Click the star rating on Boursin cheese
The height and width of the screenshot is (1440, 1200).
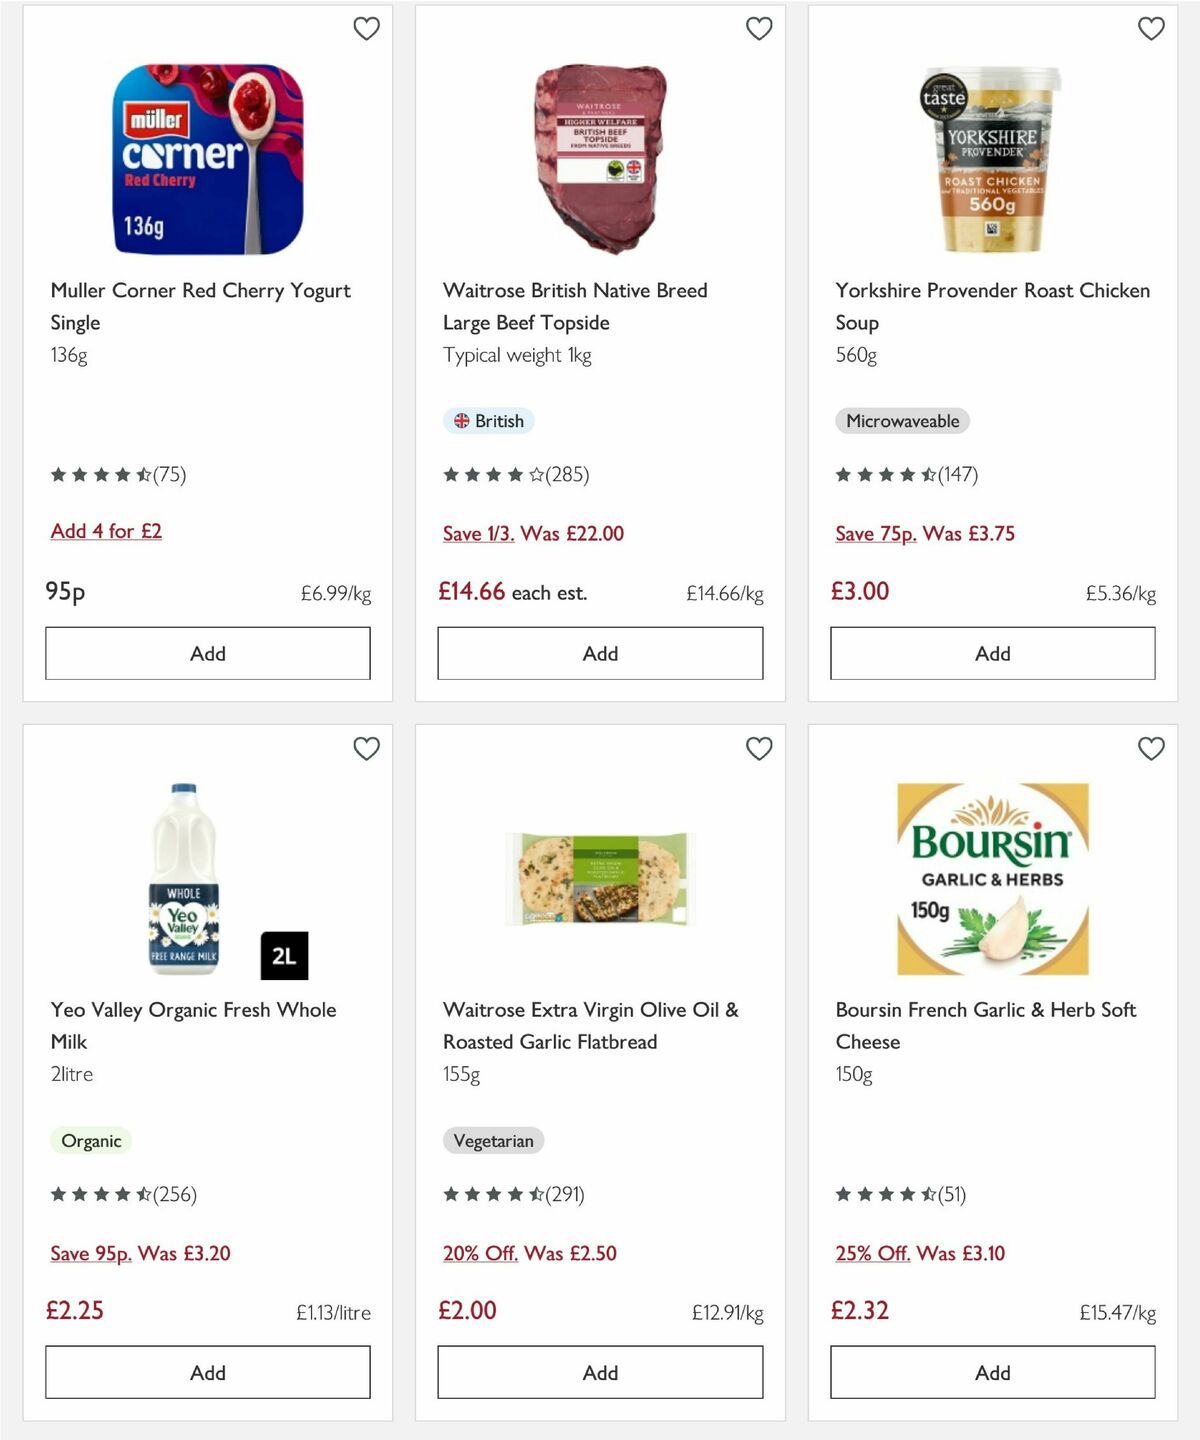click(x=903, y=1194)
